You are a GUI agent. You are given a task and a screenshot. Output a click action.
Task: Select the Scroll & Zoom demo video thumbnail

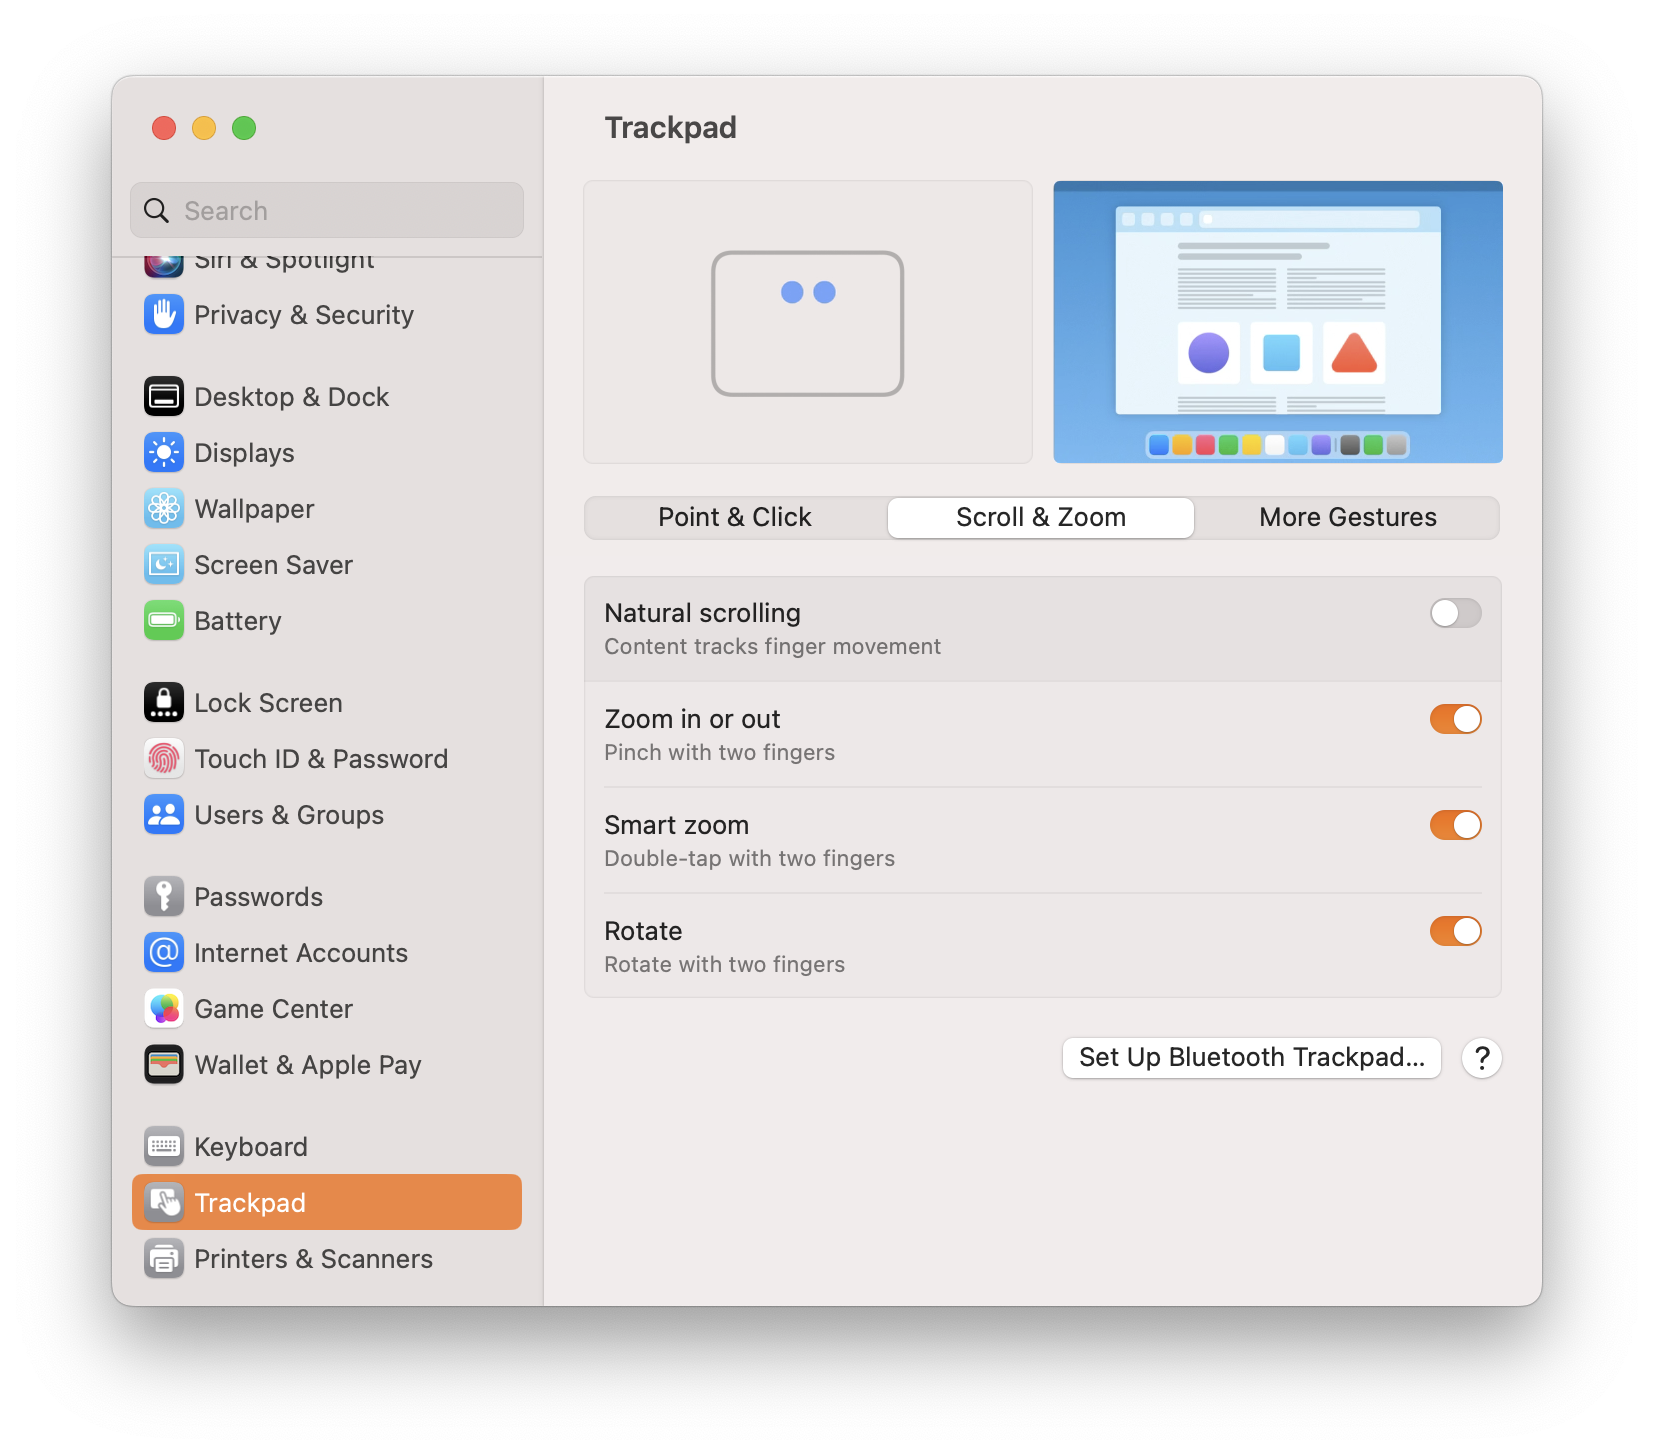click(x=1278, y=322)
